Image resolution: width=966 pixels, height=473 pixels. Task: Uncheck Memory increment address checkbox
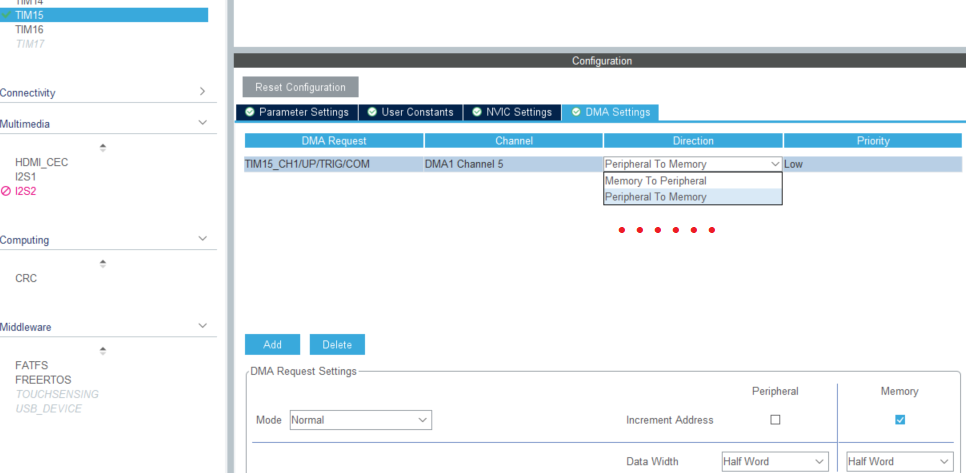point(900,420)
